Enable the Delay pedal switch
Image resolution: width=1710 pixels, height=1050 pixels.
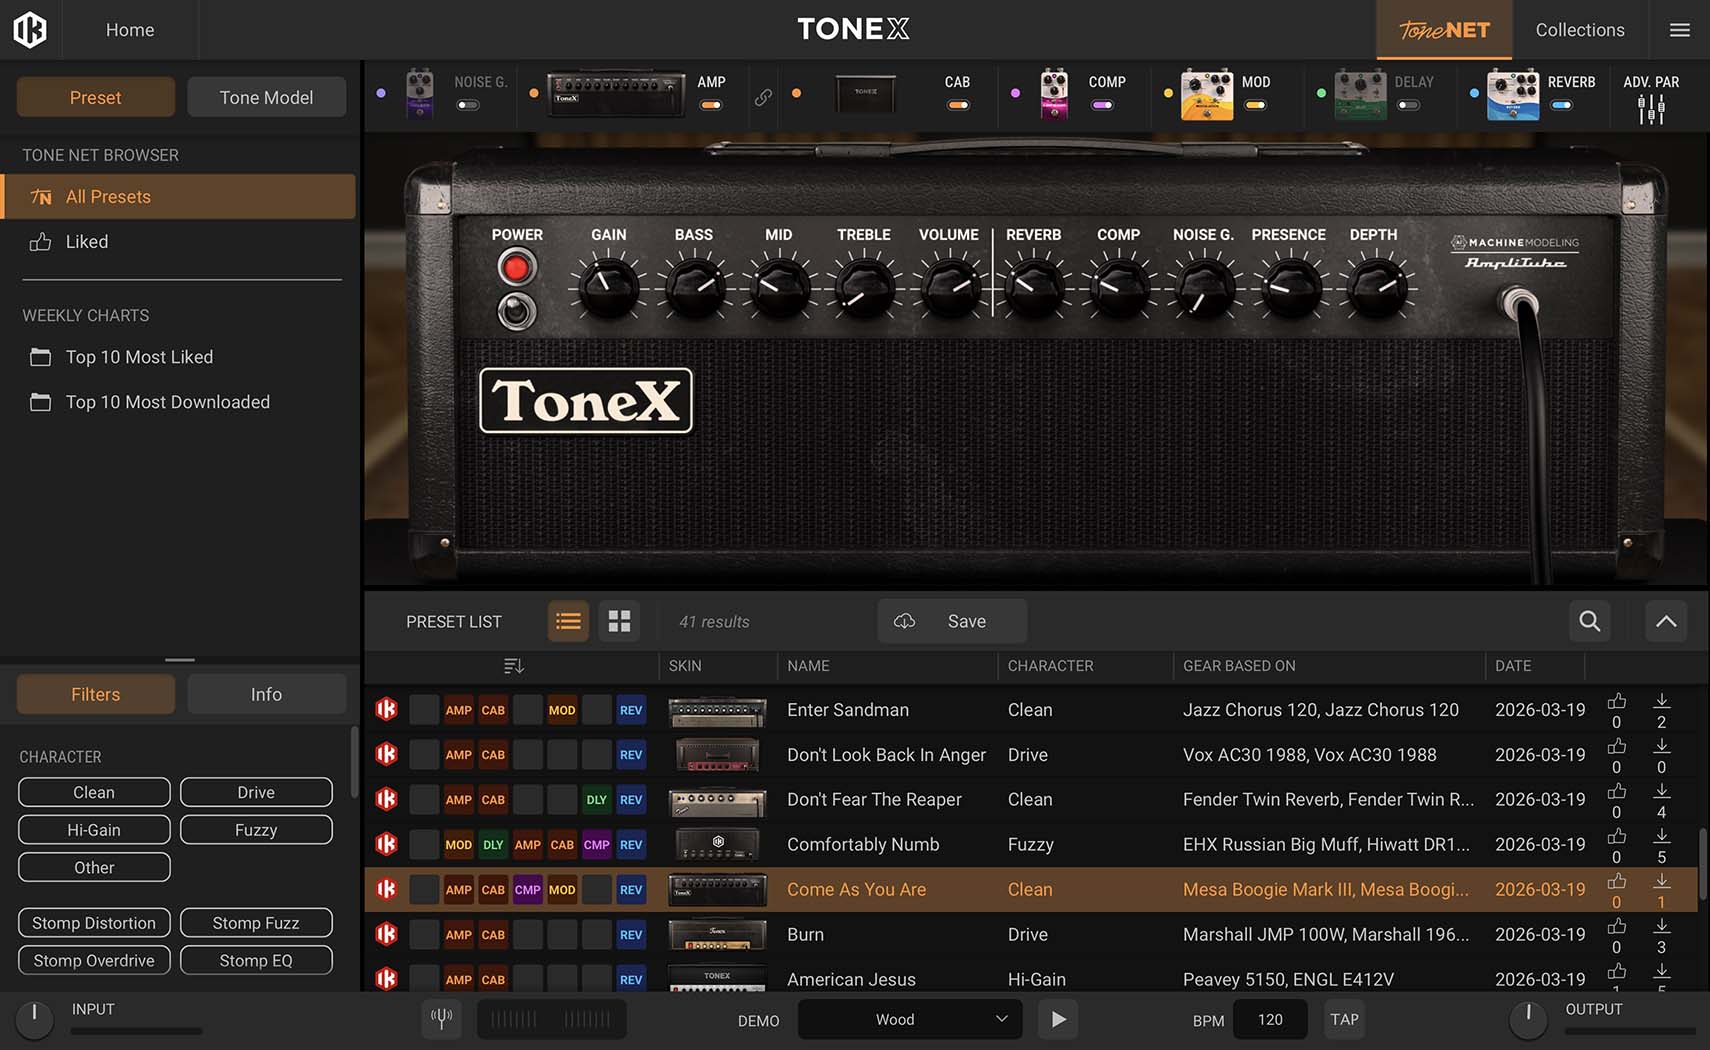[x=1408, y=105]
